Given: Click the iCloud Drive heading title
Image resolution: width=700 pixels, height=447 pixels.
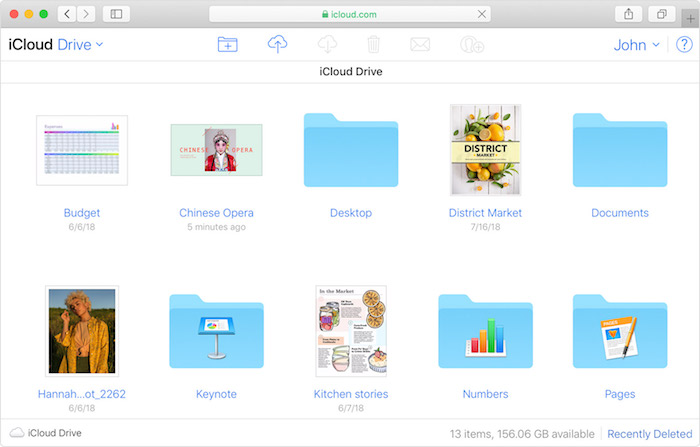Looking at the screenshot, I should 351,71.
